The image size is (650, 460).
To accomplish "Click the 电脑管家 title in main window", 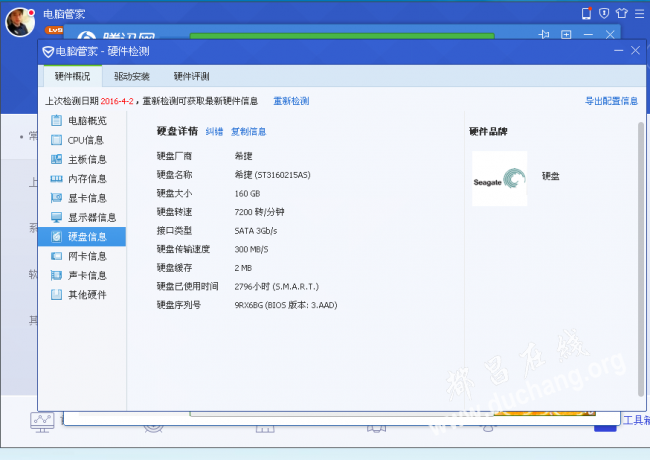I will pos(64,14).
